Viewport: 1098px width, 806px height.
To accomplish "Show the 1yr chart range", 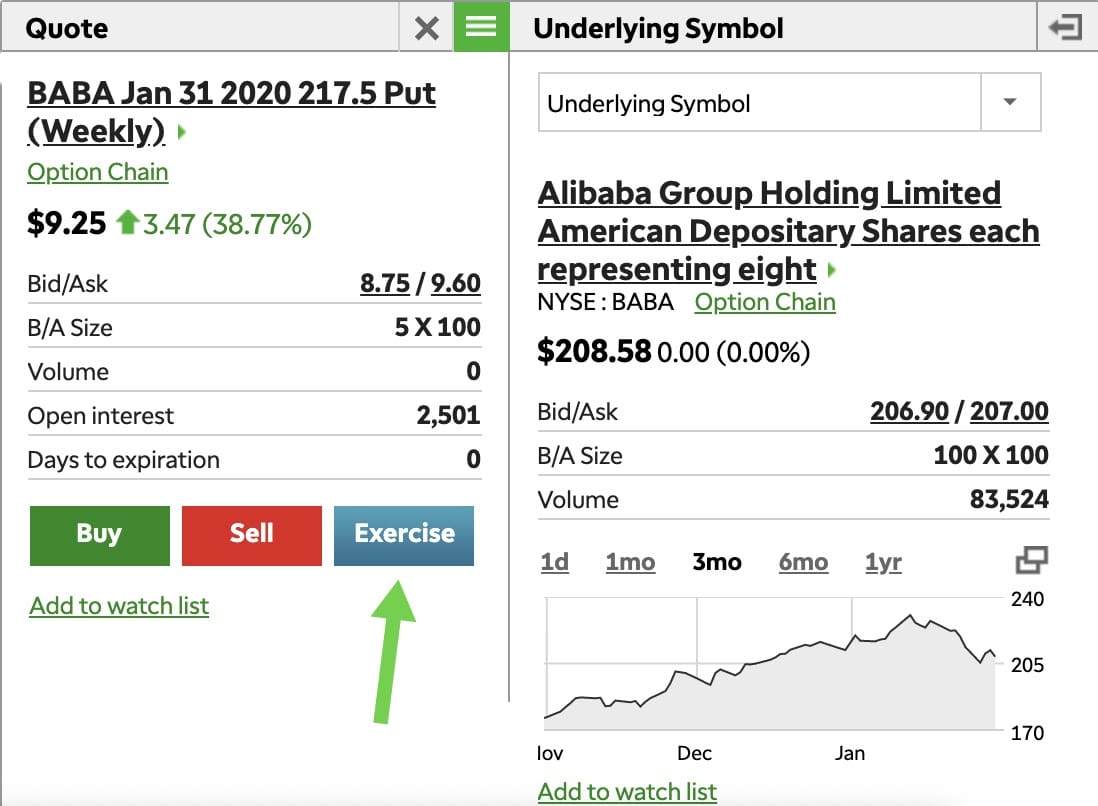I will (x=883, y=562).
